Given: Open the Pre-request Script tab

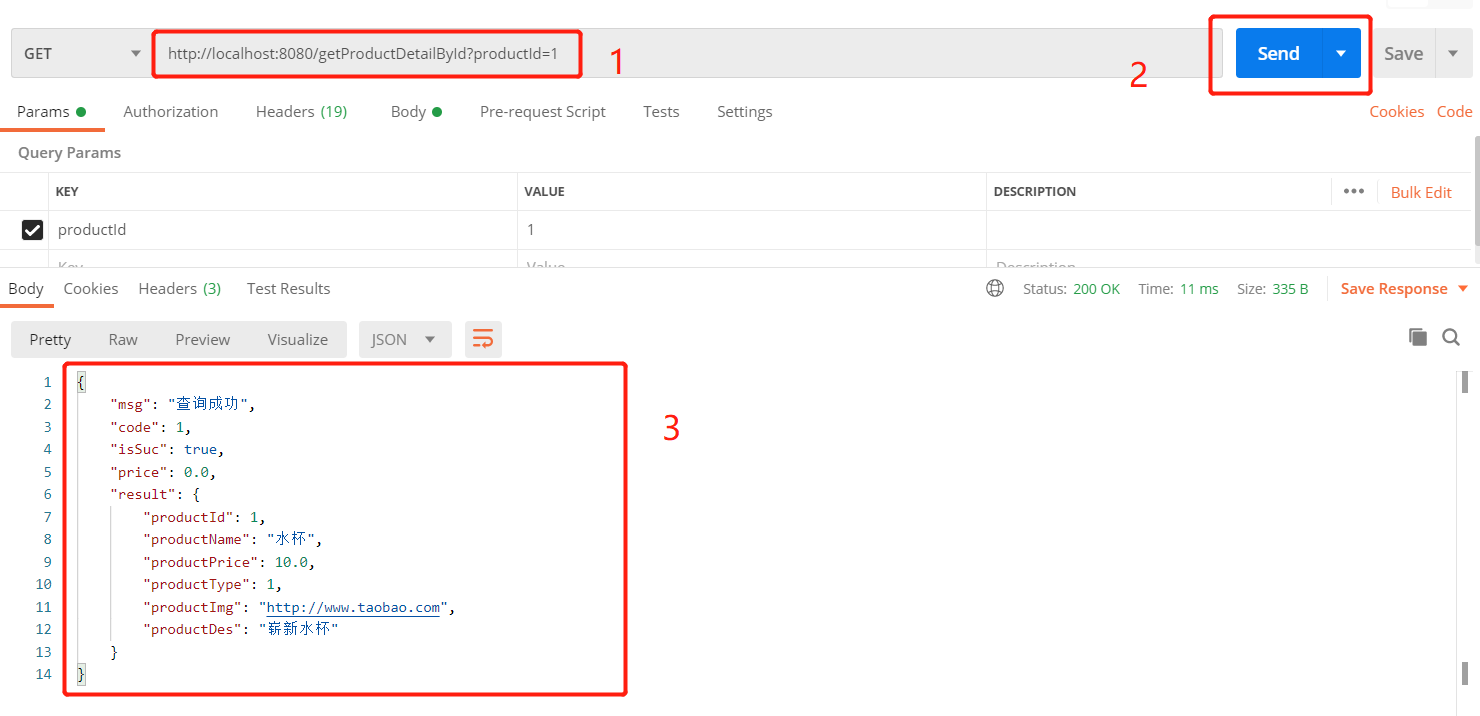Looking at the screenshot, I should pyautogui.click(x=543, y=112).
